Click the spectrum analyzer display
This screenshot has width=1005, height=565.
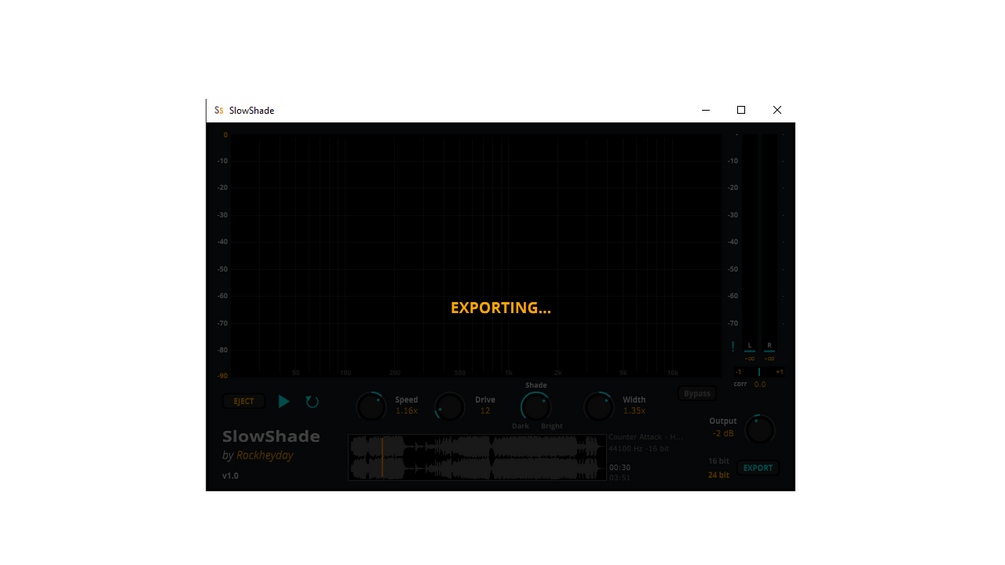click(x=476, y=255)
